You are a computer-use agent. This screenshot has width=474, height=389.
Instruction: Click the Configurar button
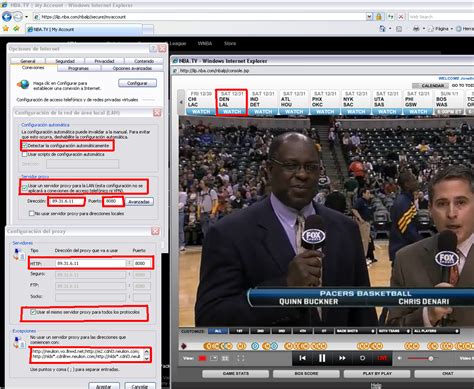[x=137, y=83]
